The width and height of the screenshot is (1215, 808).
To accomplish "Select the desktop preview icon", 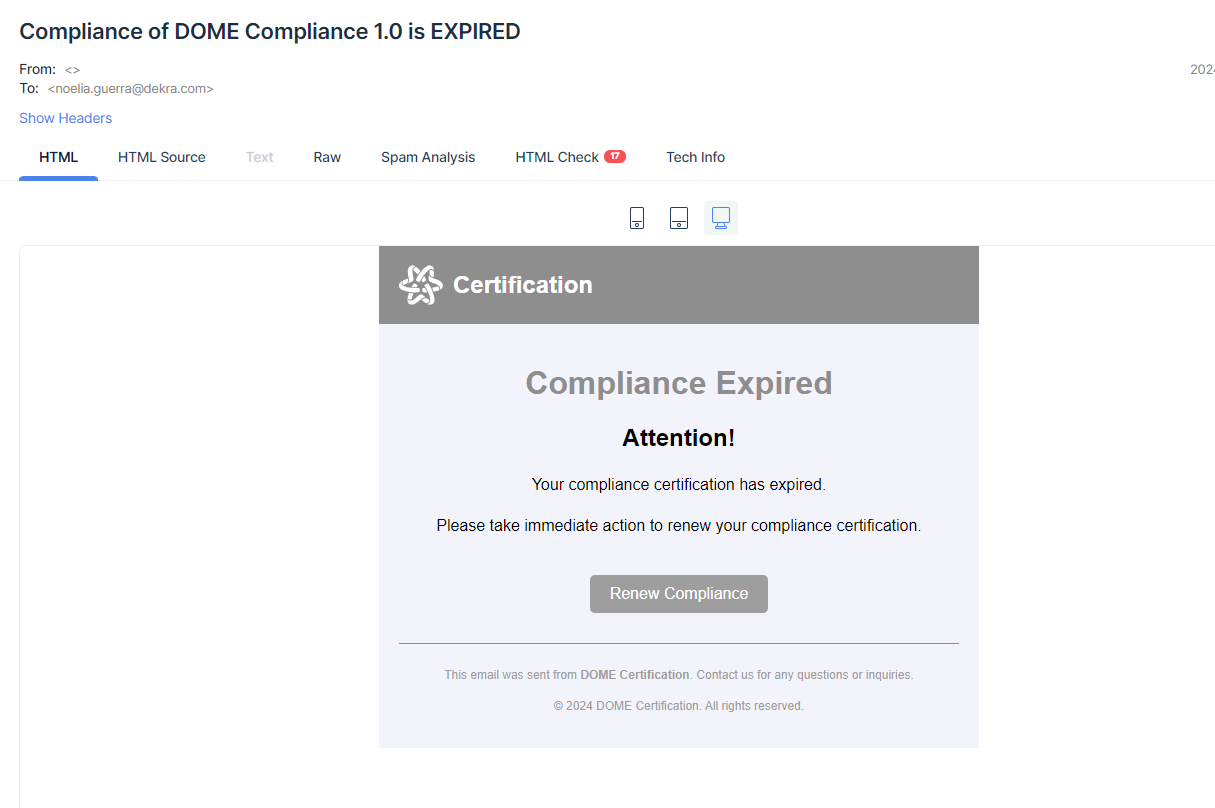I will coord(720,218).
